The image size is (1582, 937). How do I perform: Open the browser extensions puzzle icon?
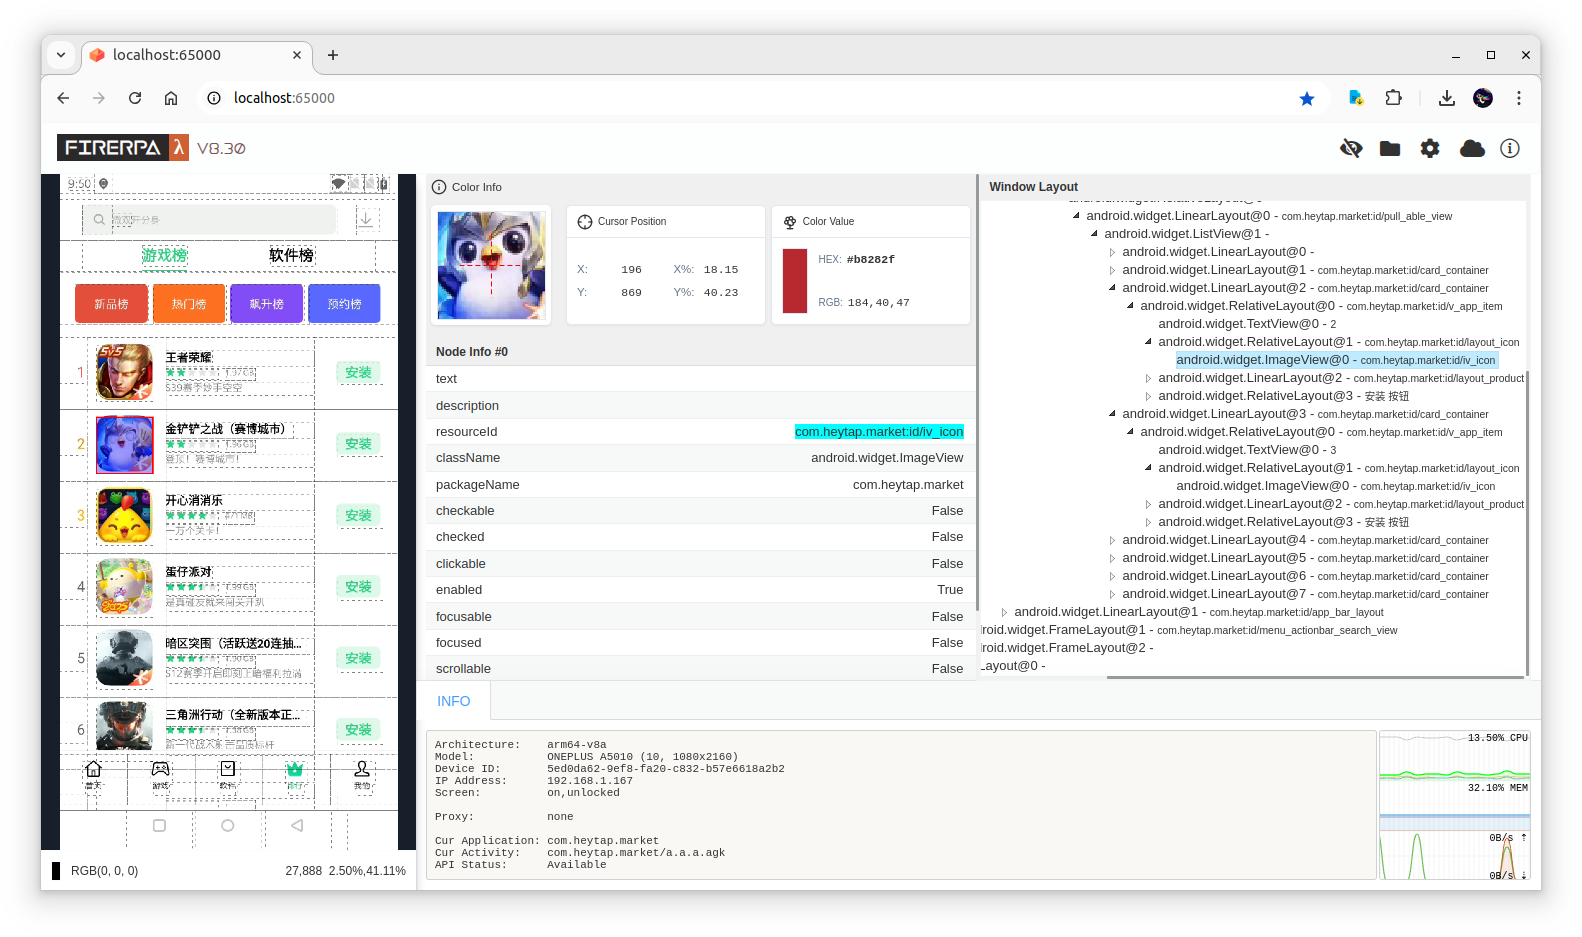pyautogui.click(x=1393, y=98)
